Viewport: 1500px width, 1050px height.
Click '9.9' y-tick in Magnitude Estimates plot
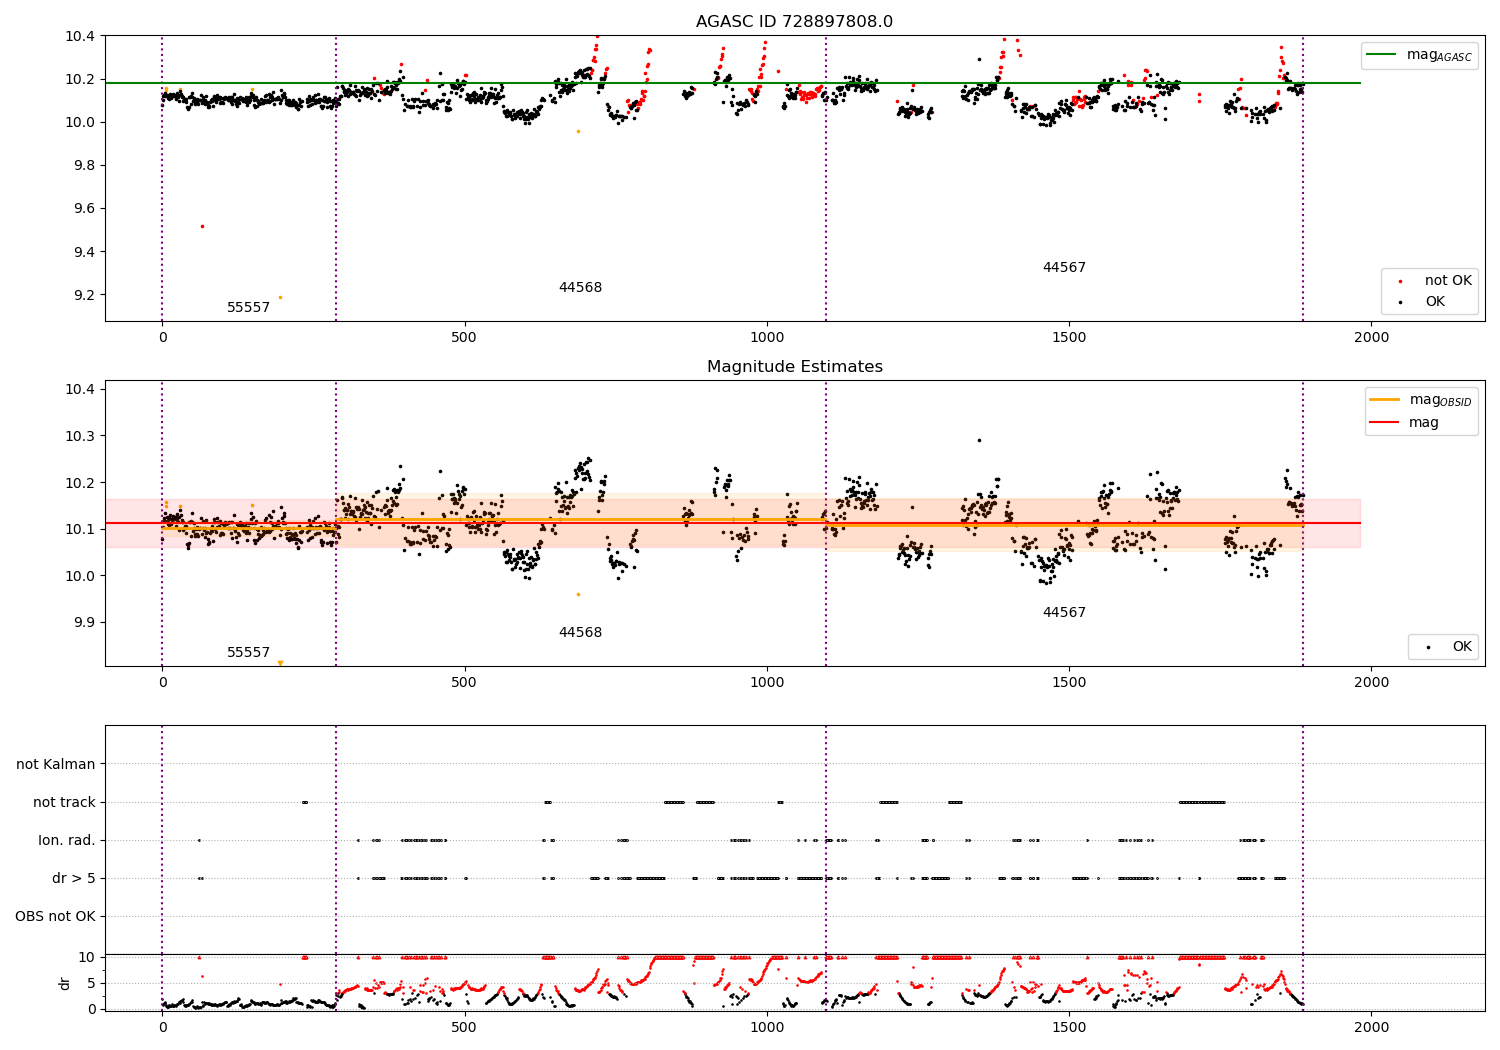coord(83,622)
